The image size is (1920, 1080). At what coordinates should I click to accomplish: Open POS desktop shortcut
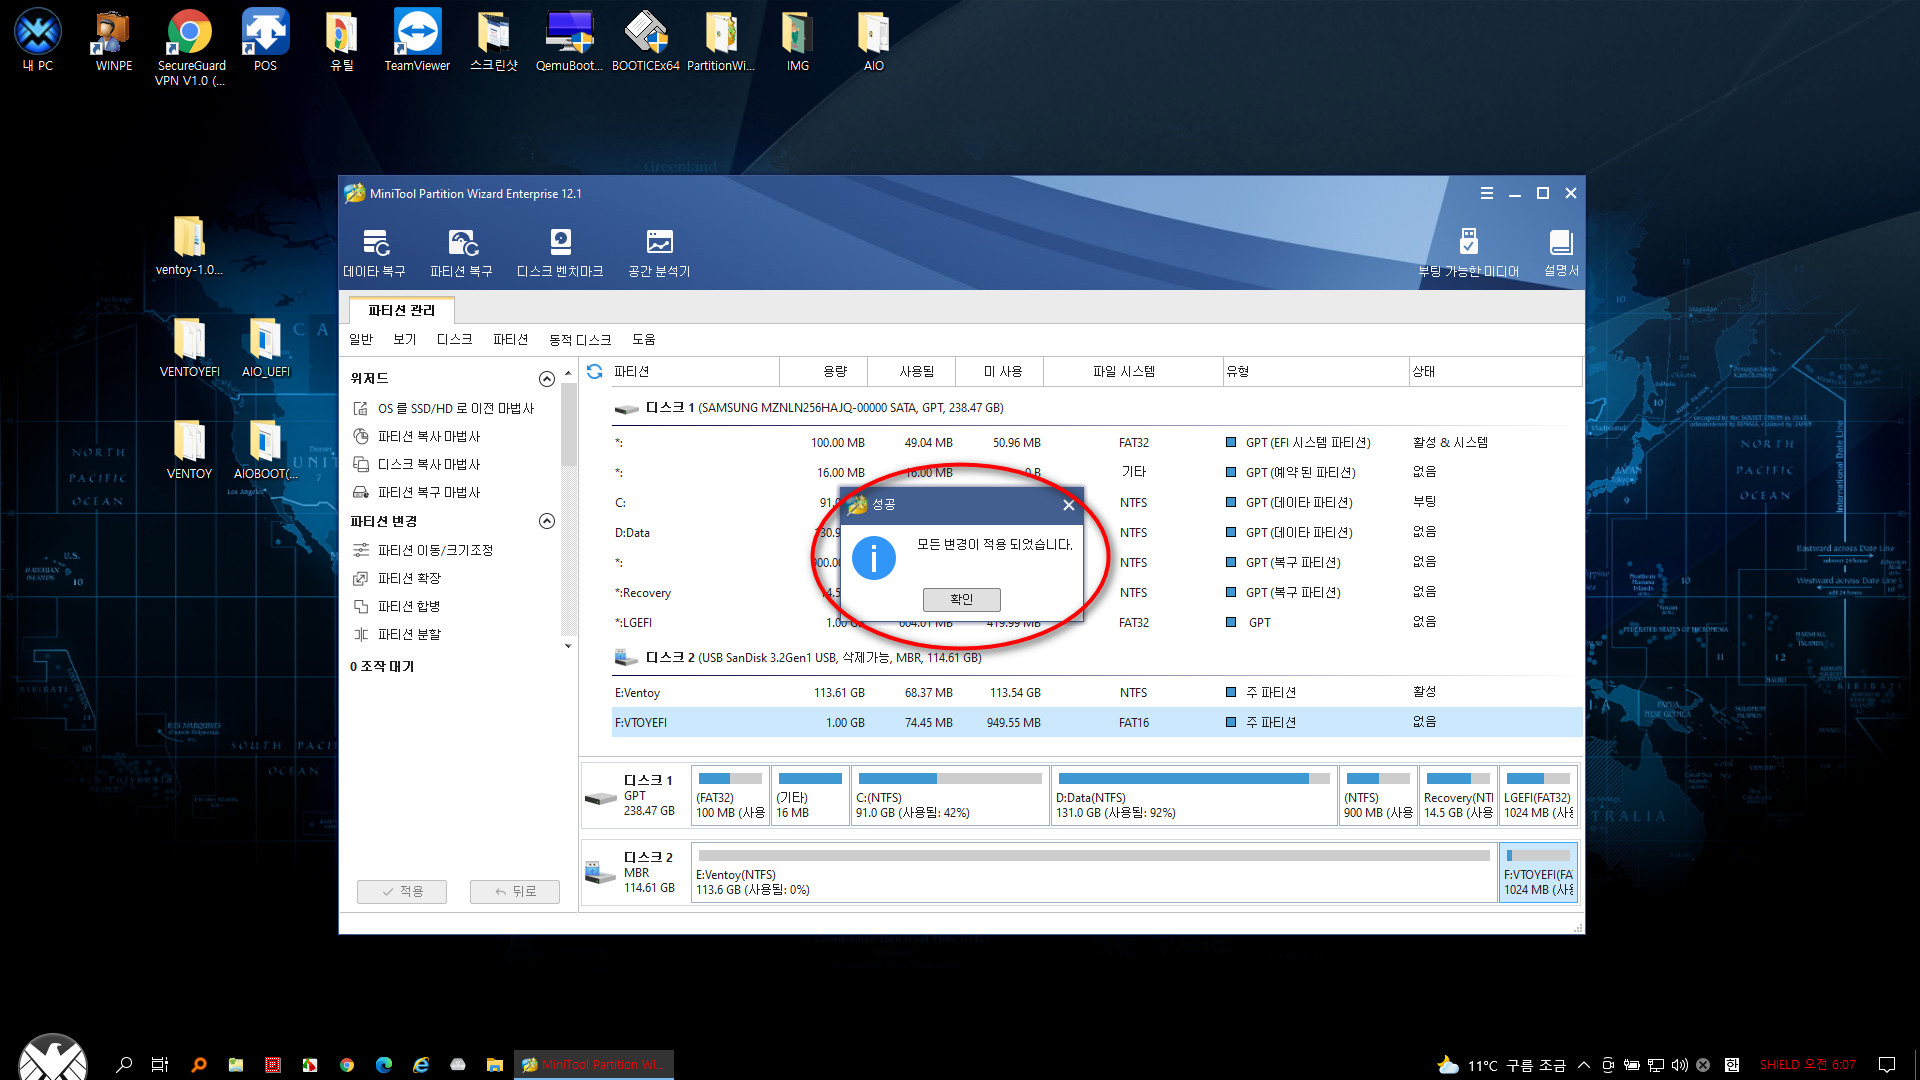265,41
